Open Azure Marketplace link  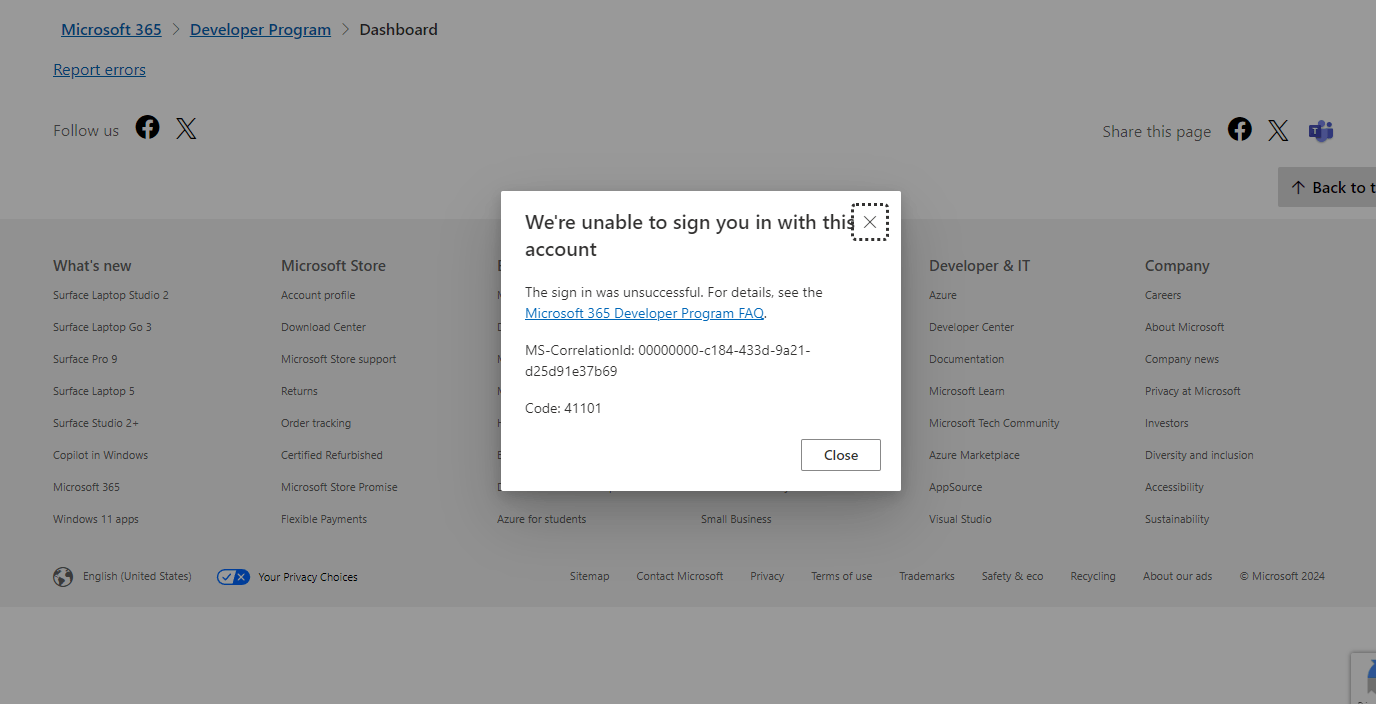coord(974,455)
